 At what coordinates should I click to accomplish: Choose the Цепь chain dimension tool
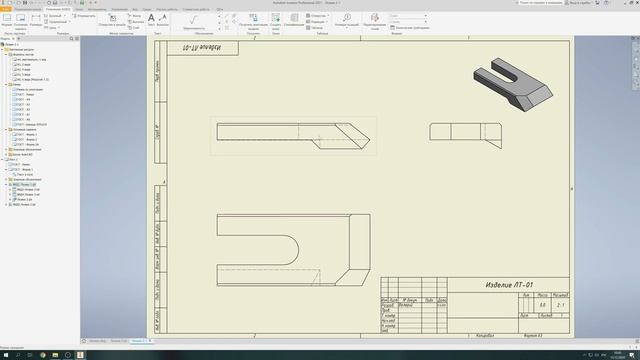pyautogui.click(x=51, y=28)
